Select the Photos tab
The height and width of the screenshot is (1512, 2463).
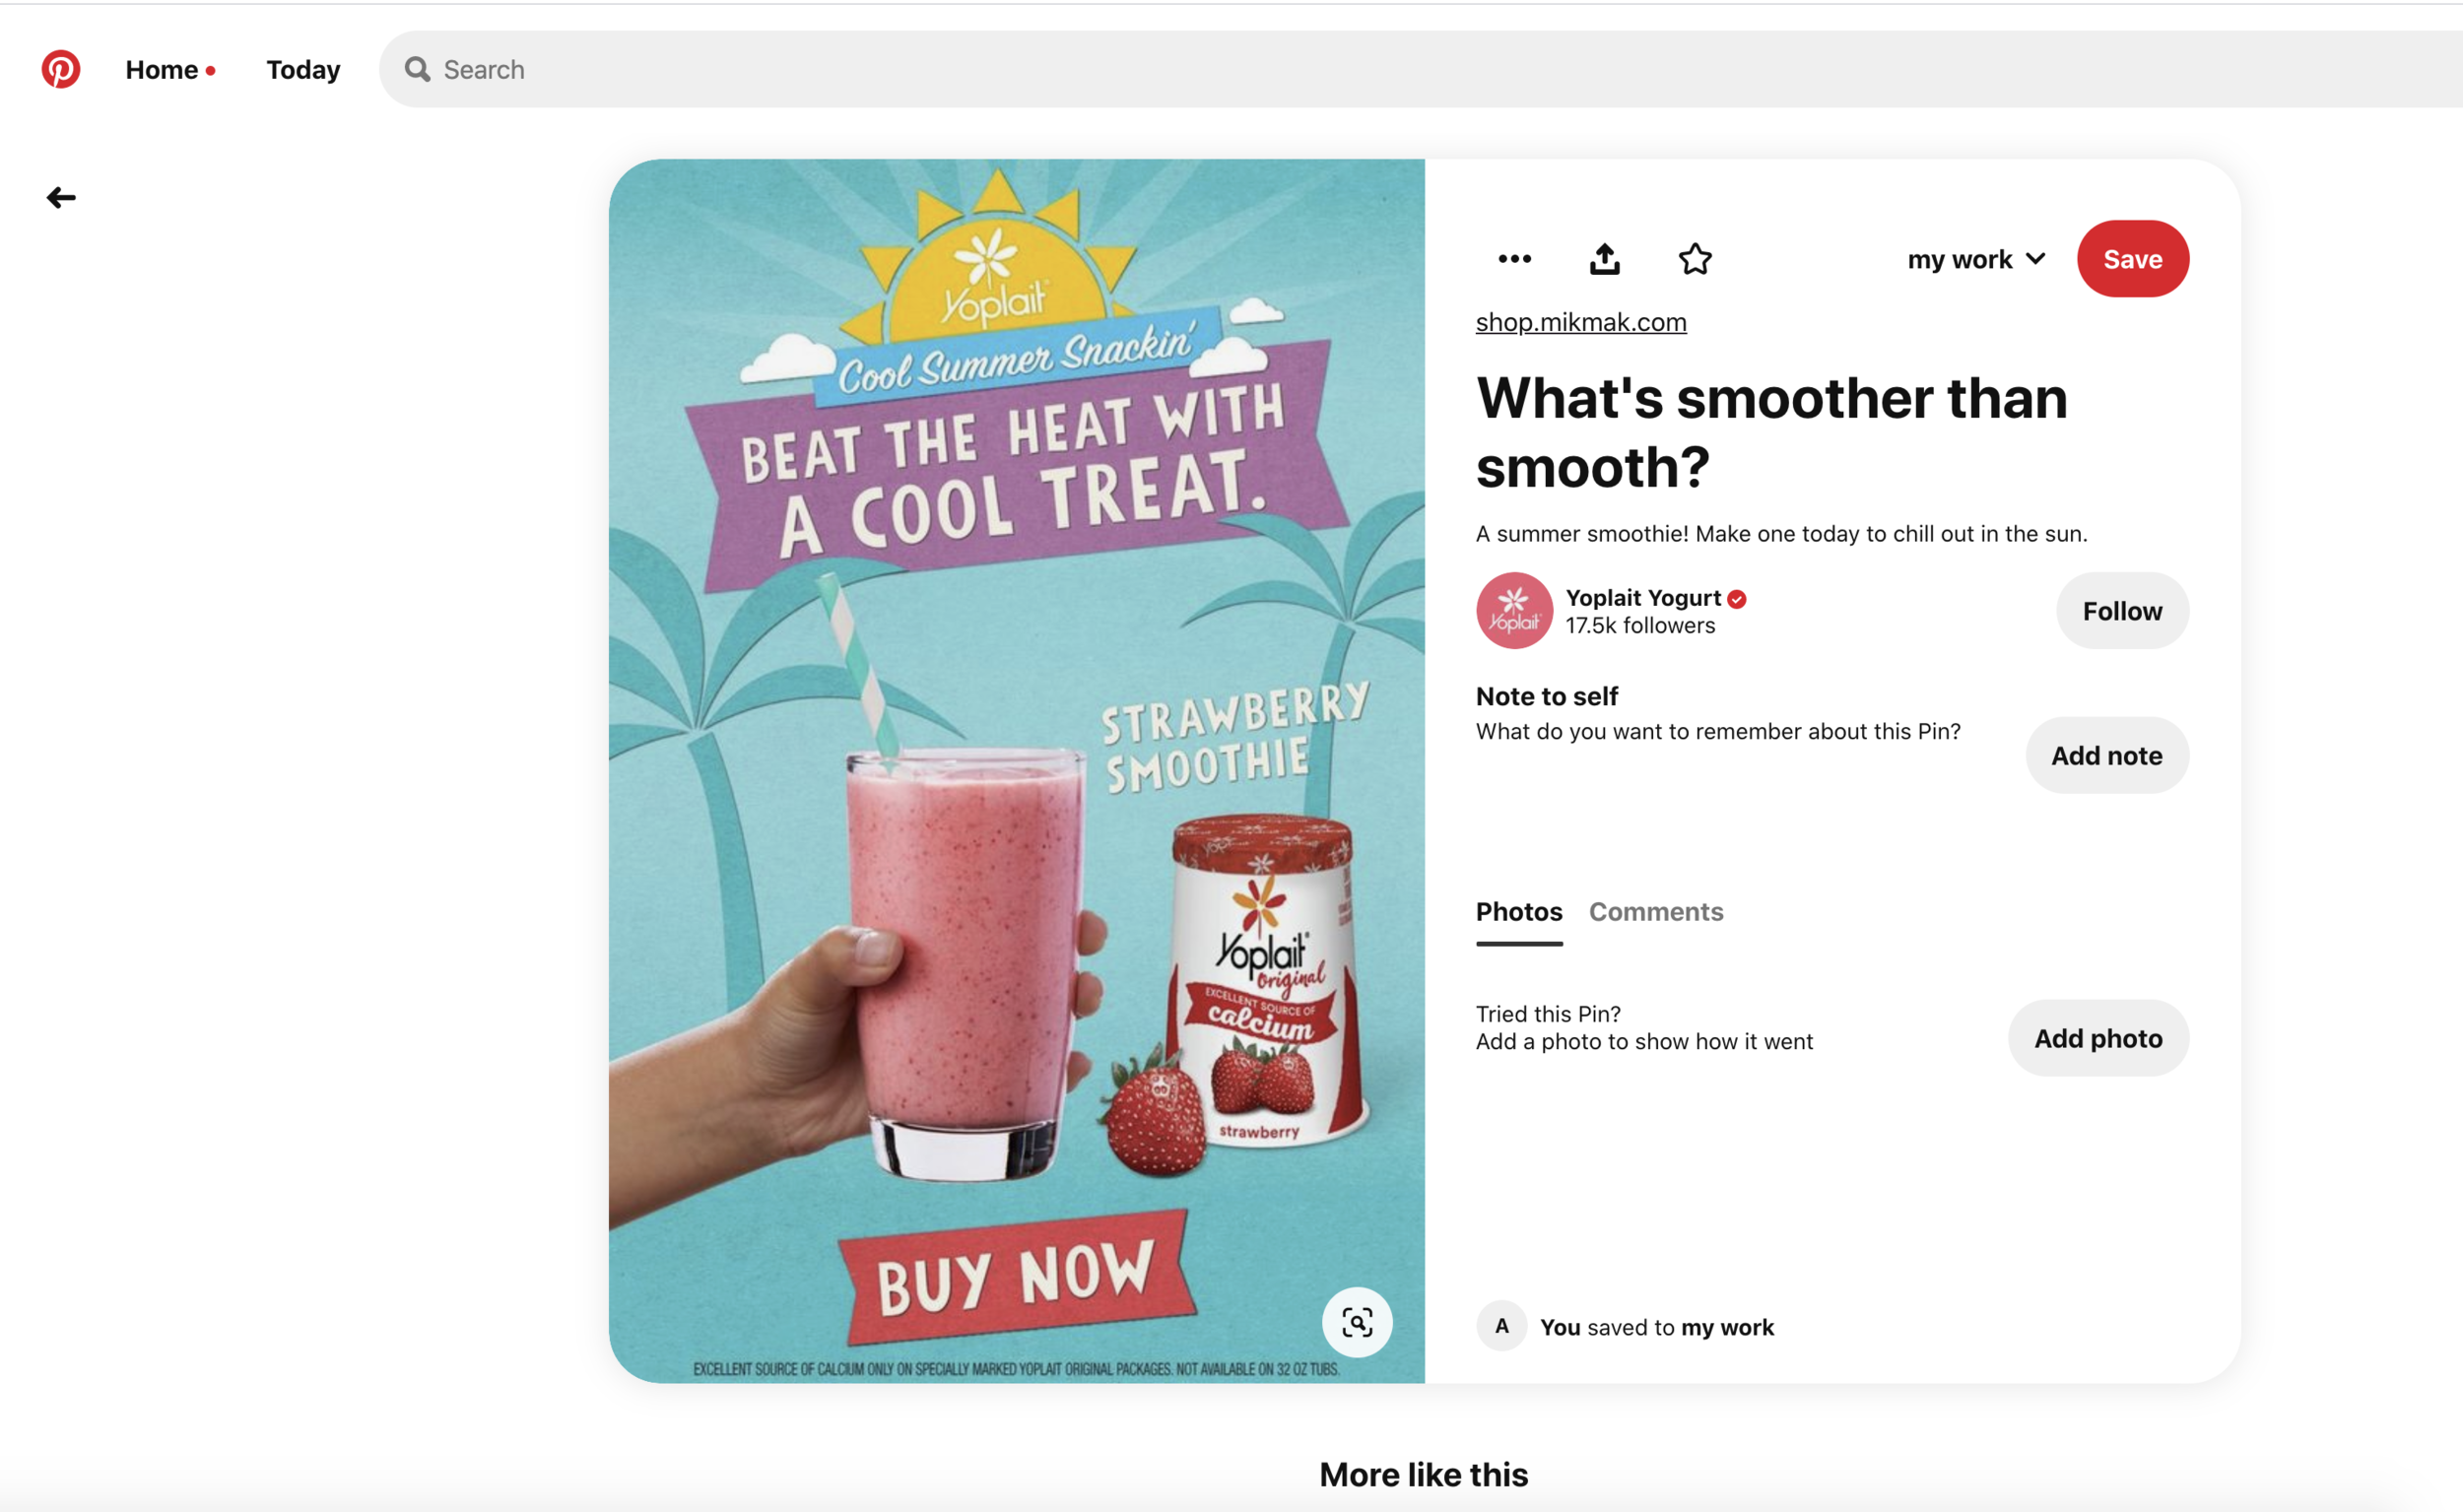click(x=1518, y=911)
